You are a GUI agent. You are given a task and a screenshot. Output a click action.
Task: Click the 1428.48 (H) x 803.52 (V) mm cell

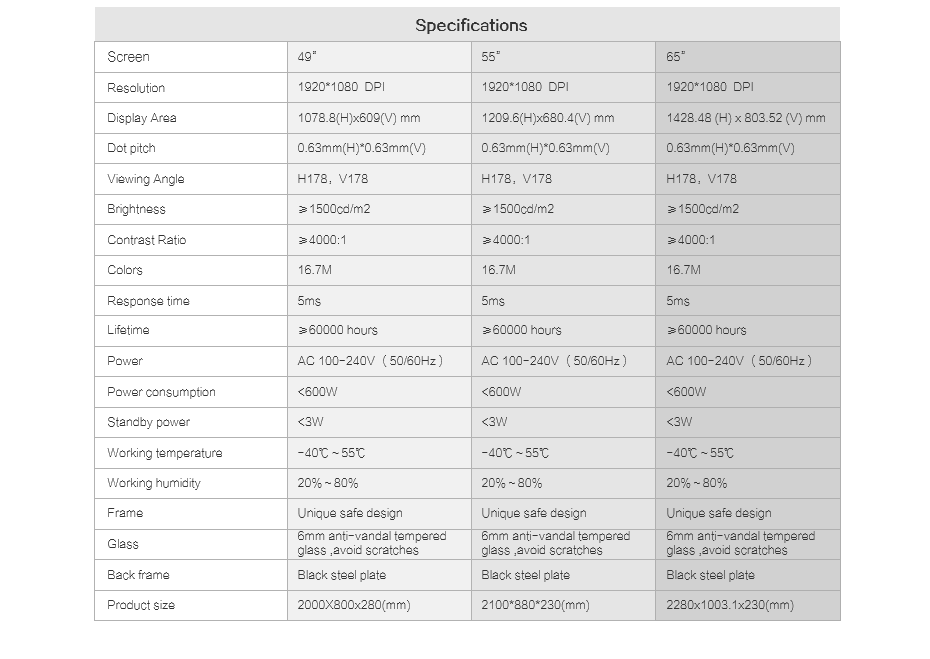746,118
